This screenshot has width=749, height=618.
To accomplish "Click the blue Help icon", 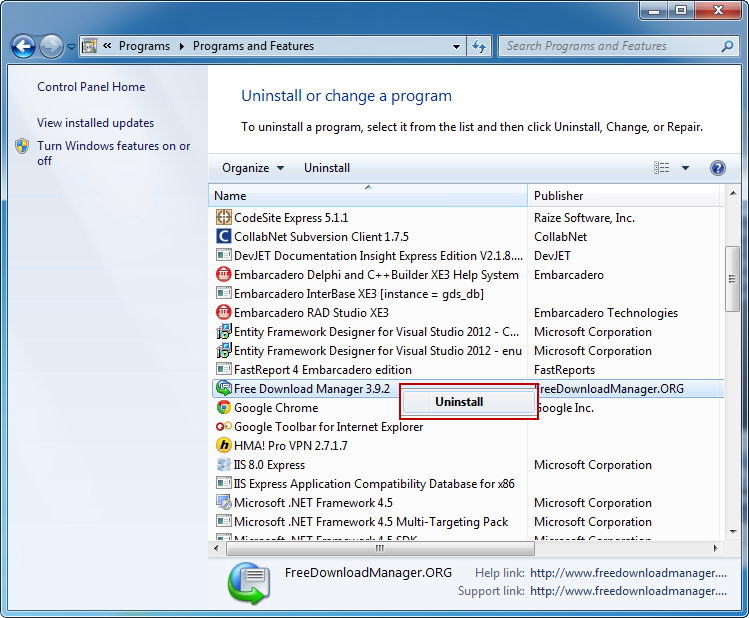I will (717, 168).
